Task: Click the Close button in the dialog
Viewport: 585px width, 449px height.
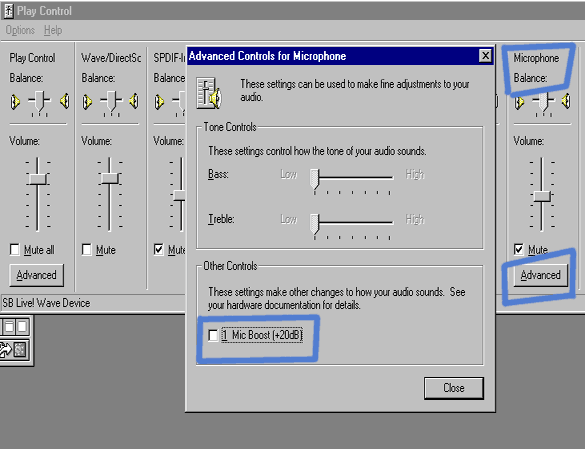Action: [454, 388]
